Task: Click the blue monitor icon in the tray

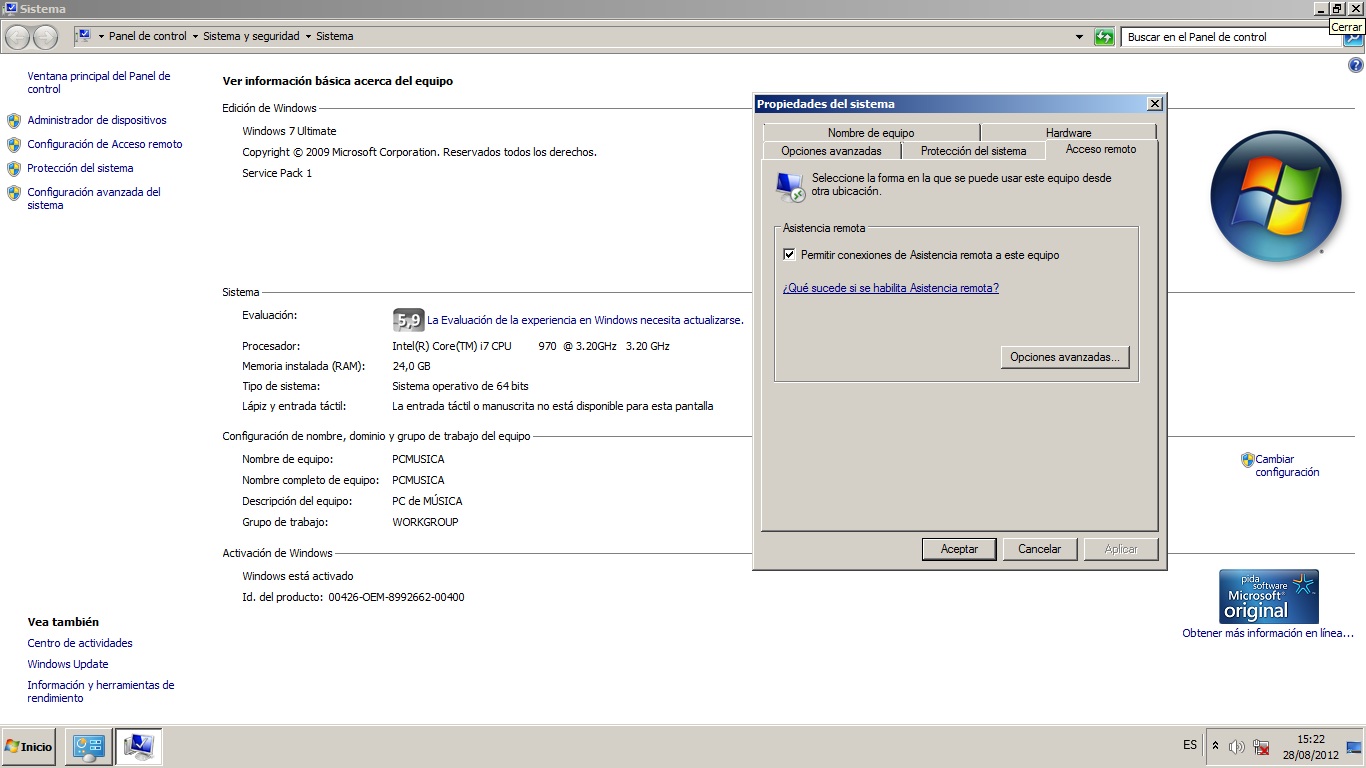Action: pyautogui.click(x=1354, y=747)
